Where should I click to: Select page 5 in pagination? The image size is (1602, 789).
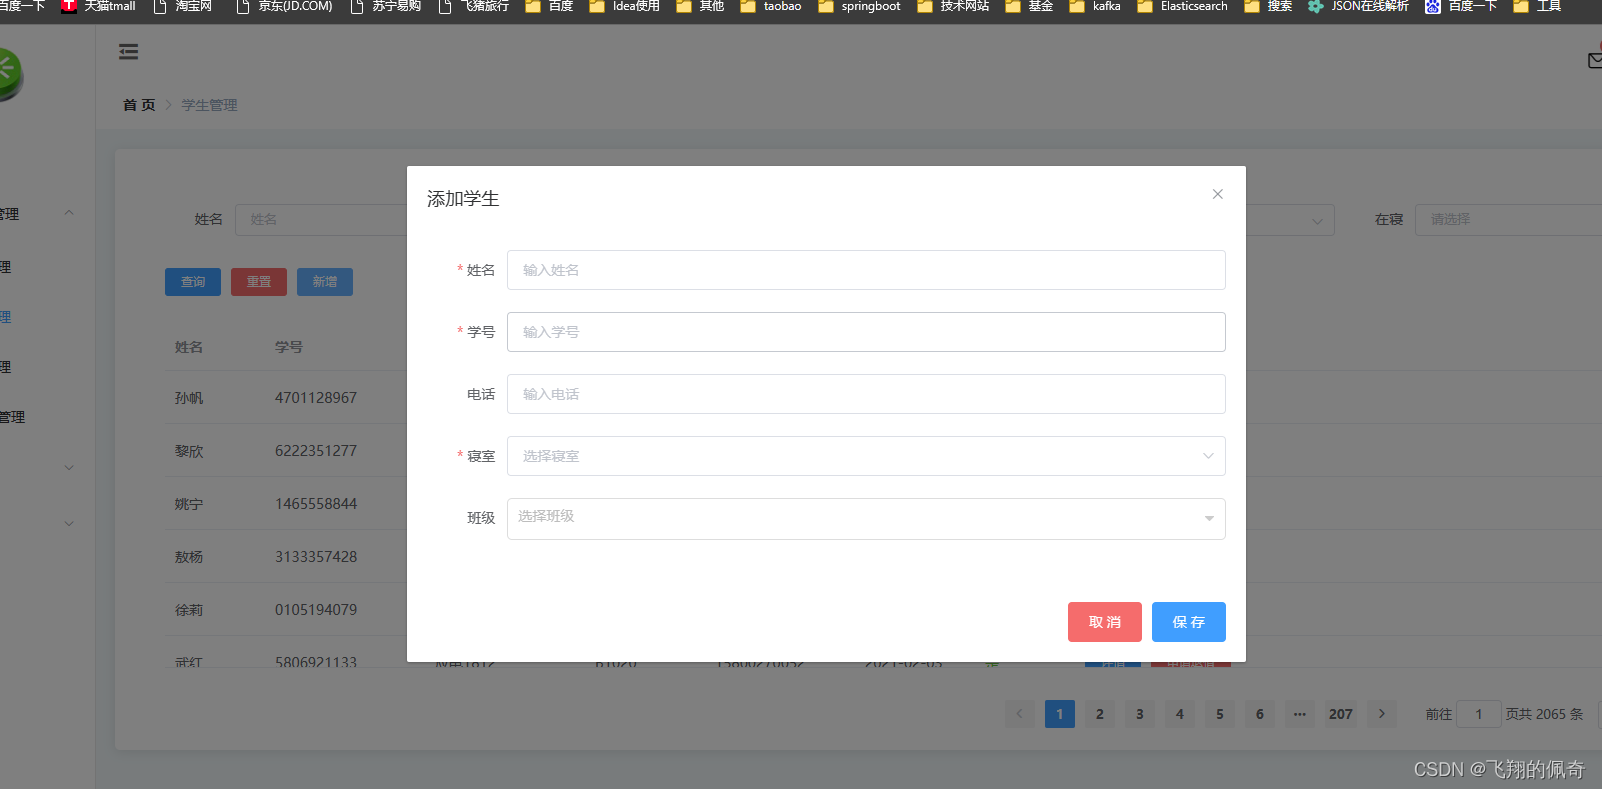[1220, 714]
